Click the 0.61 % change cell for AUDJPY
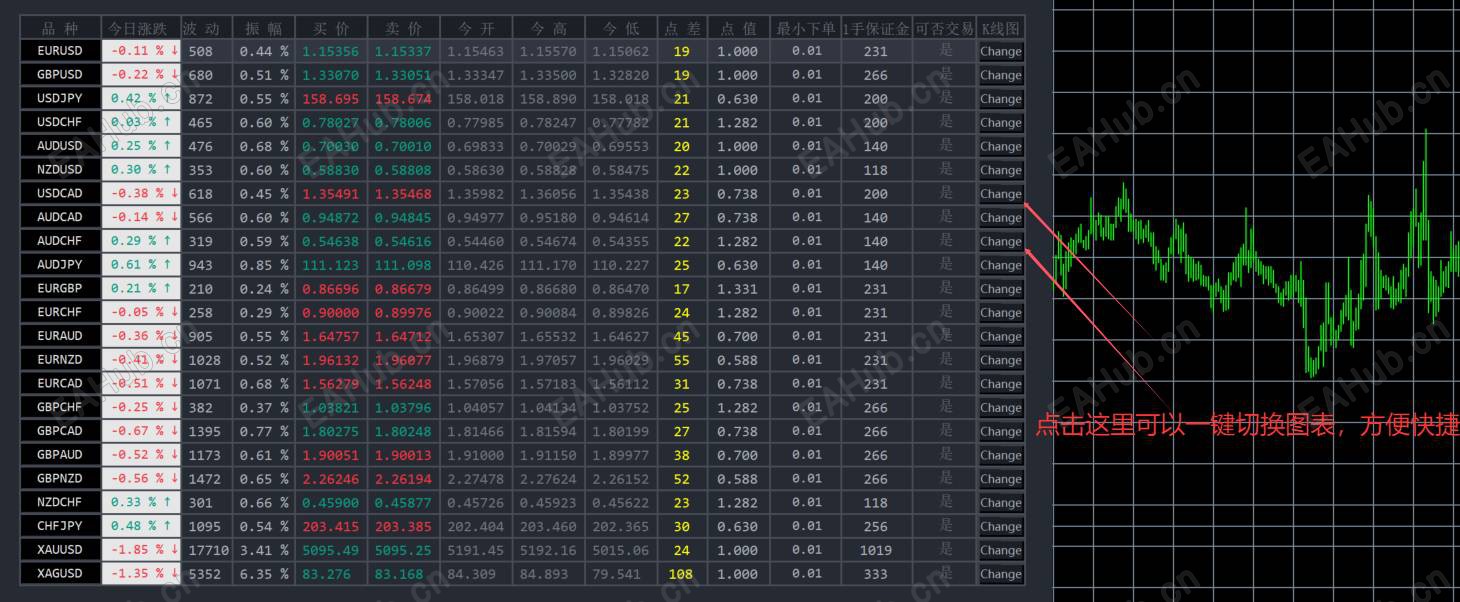Viewport: 1460px width, 602px height. [x=140, y=265]
